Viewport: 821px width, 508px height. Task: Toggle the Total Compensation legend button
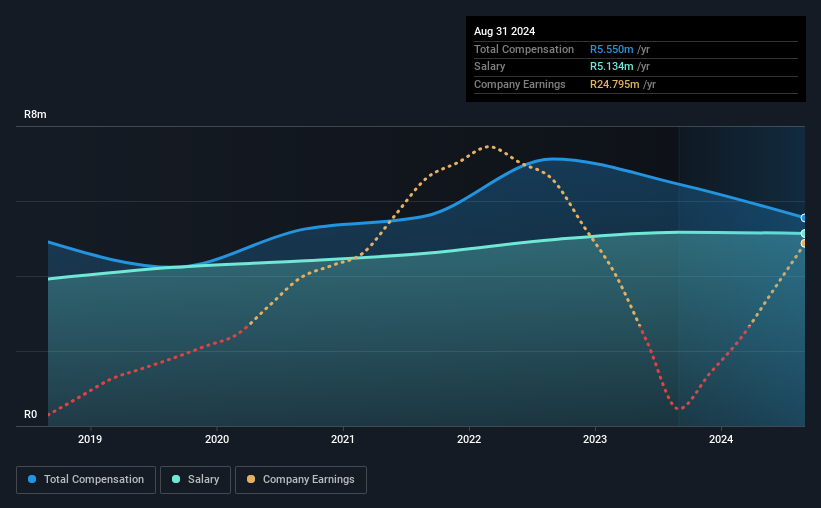(x=86, y=480)
